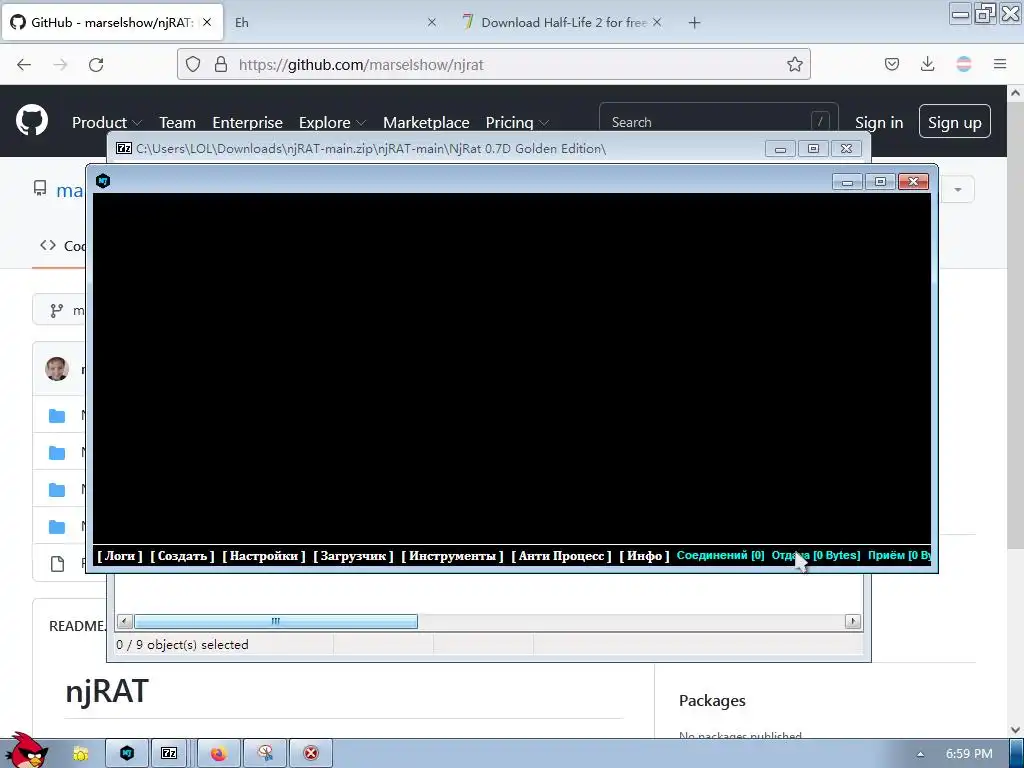Close the Download Half-Life 2 tab
1024x768 pixels.
[657, 22]
